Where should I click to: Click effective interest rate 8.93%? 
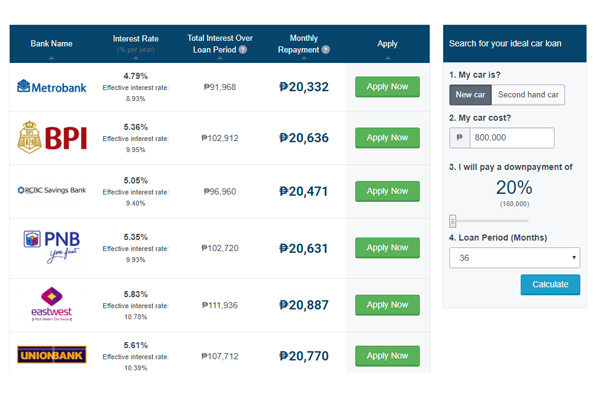point(135,99)
